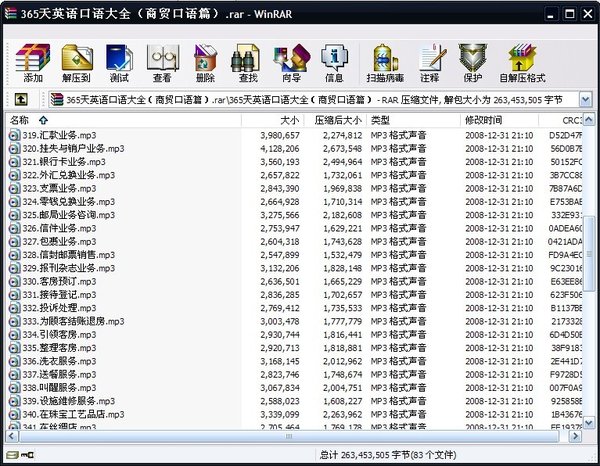Sort by 大小 column header
This screenshot has height=466, width=600.
[x=273, y=121]
